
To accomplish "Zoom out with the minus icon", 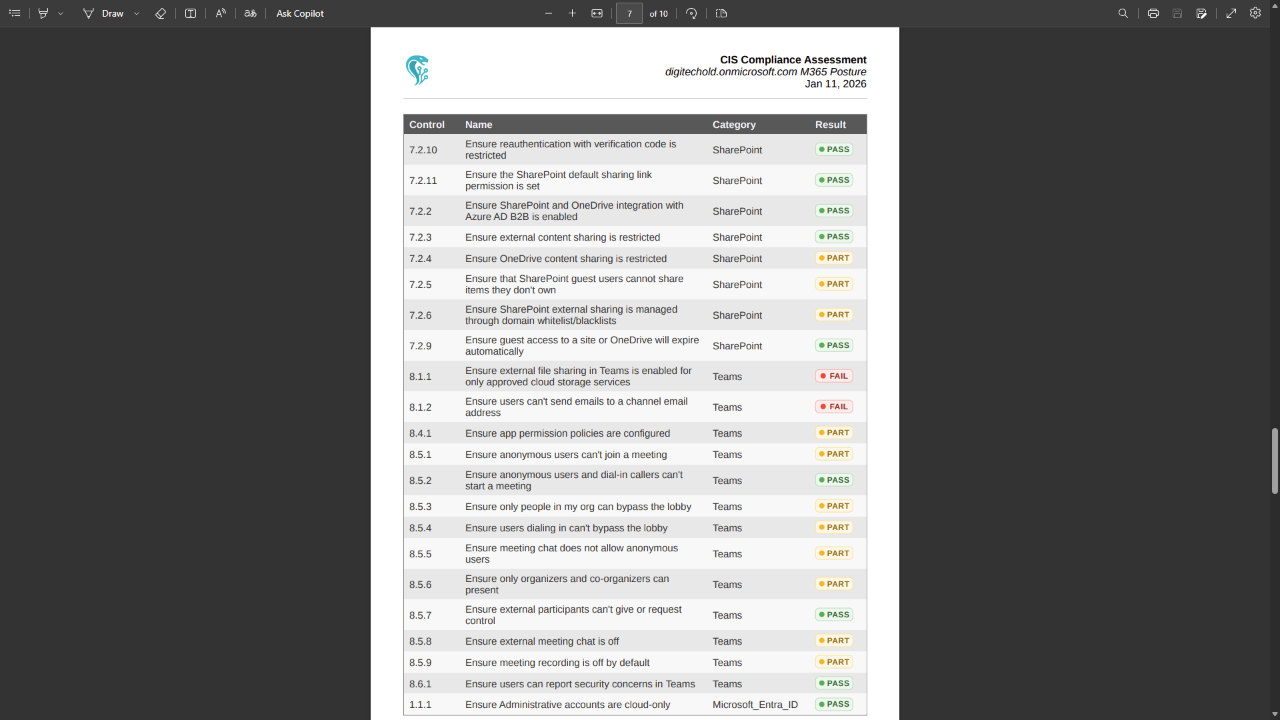I will (x=548, y=14).
